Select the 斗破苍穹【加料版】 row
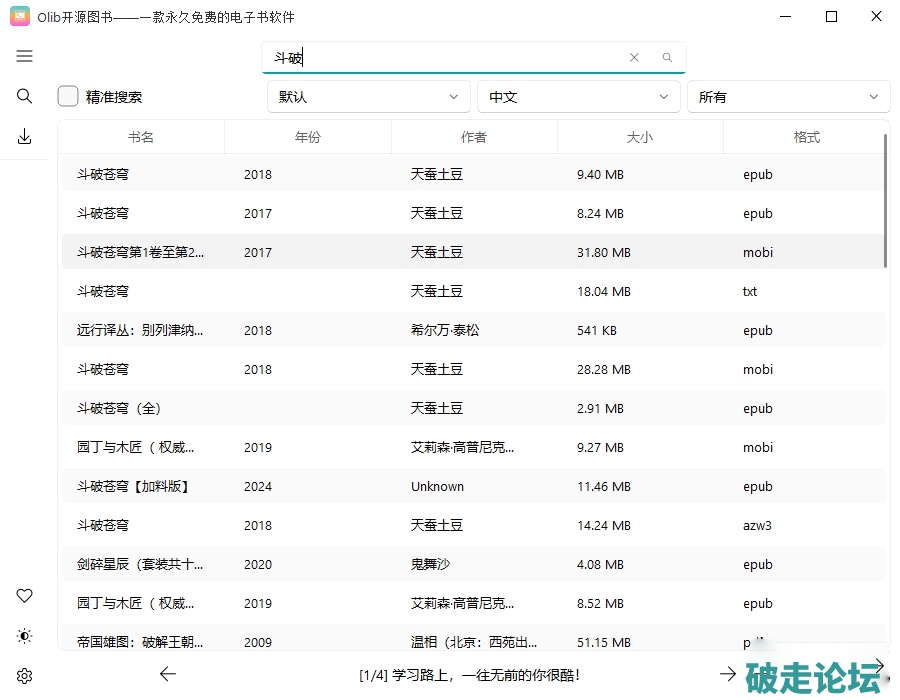900x700 pixels. [134, 487]
